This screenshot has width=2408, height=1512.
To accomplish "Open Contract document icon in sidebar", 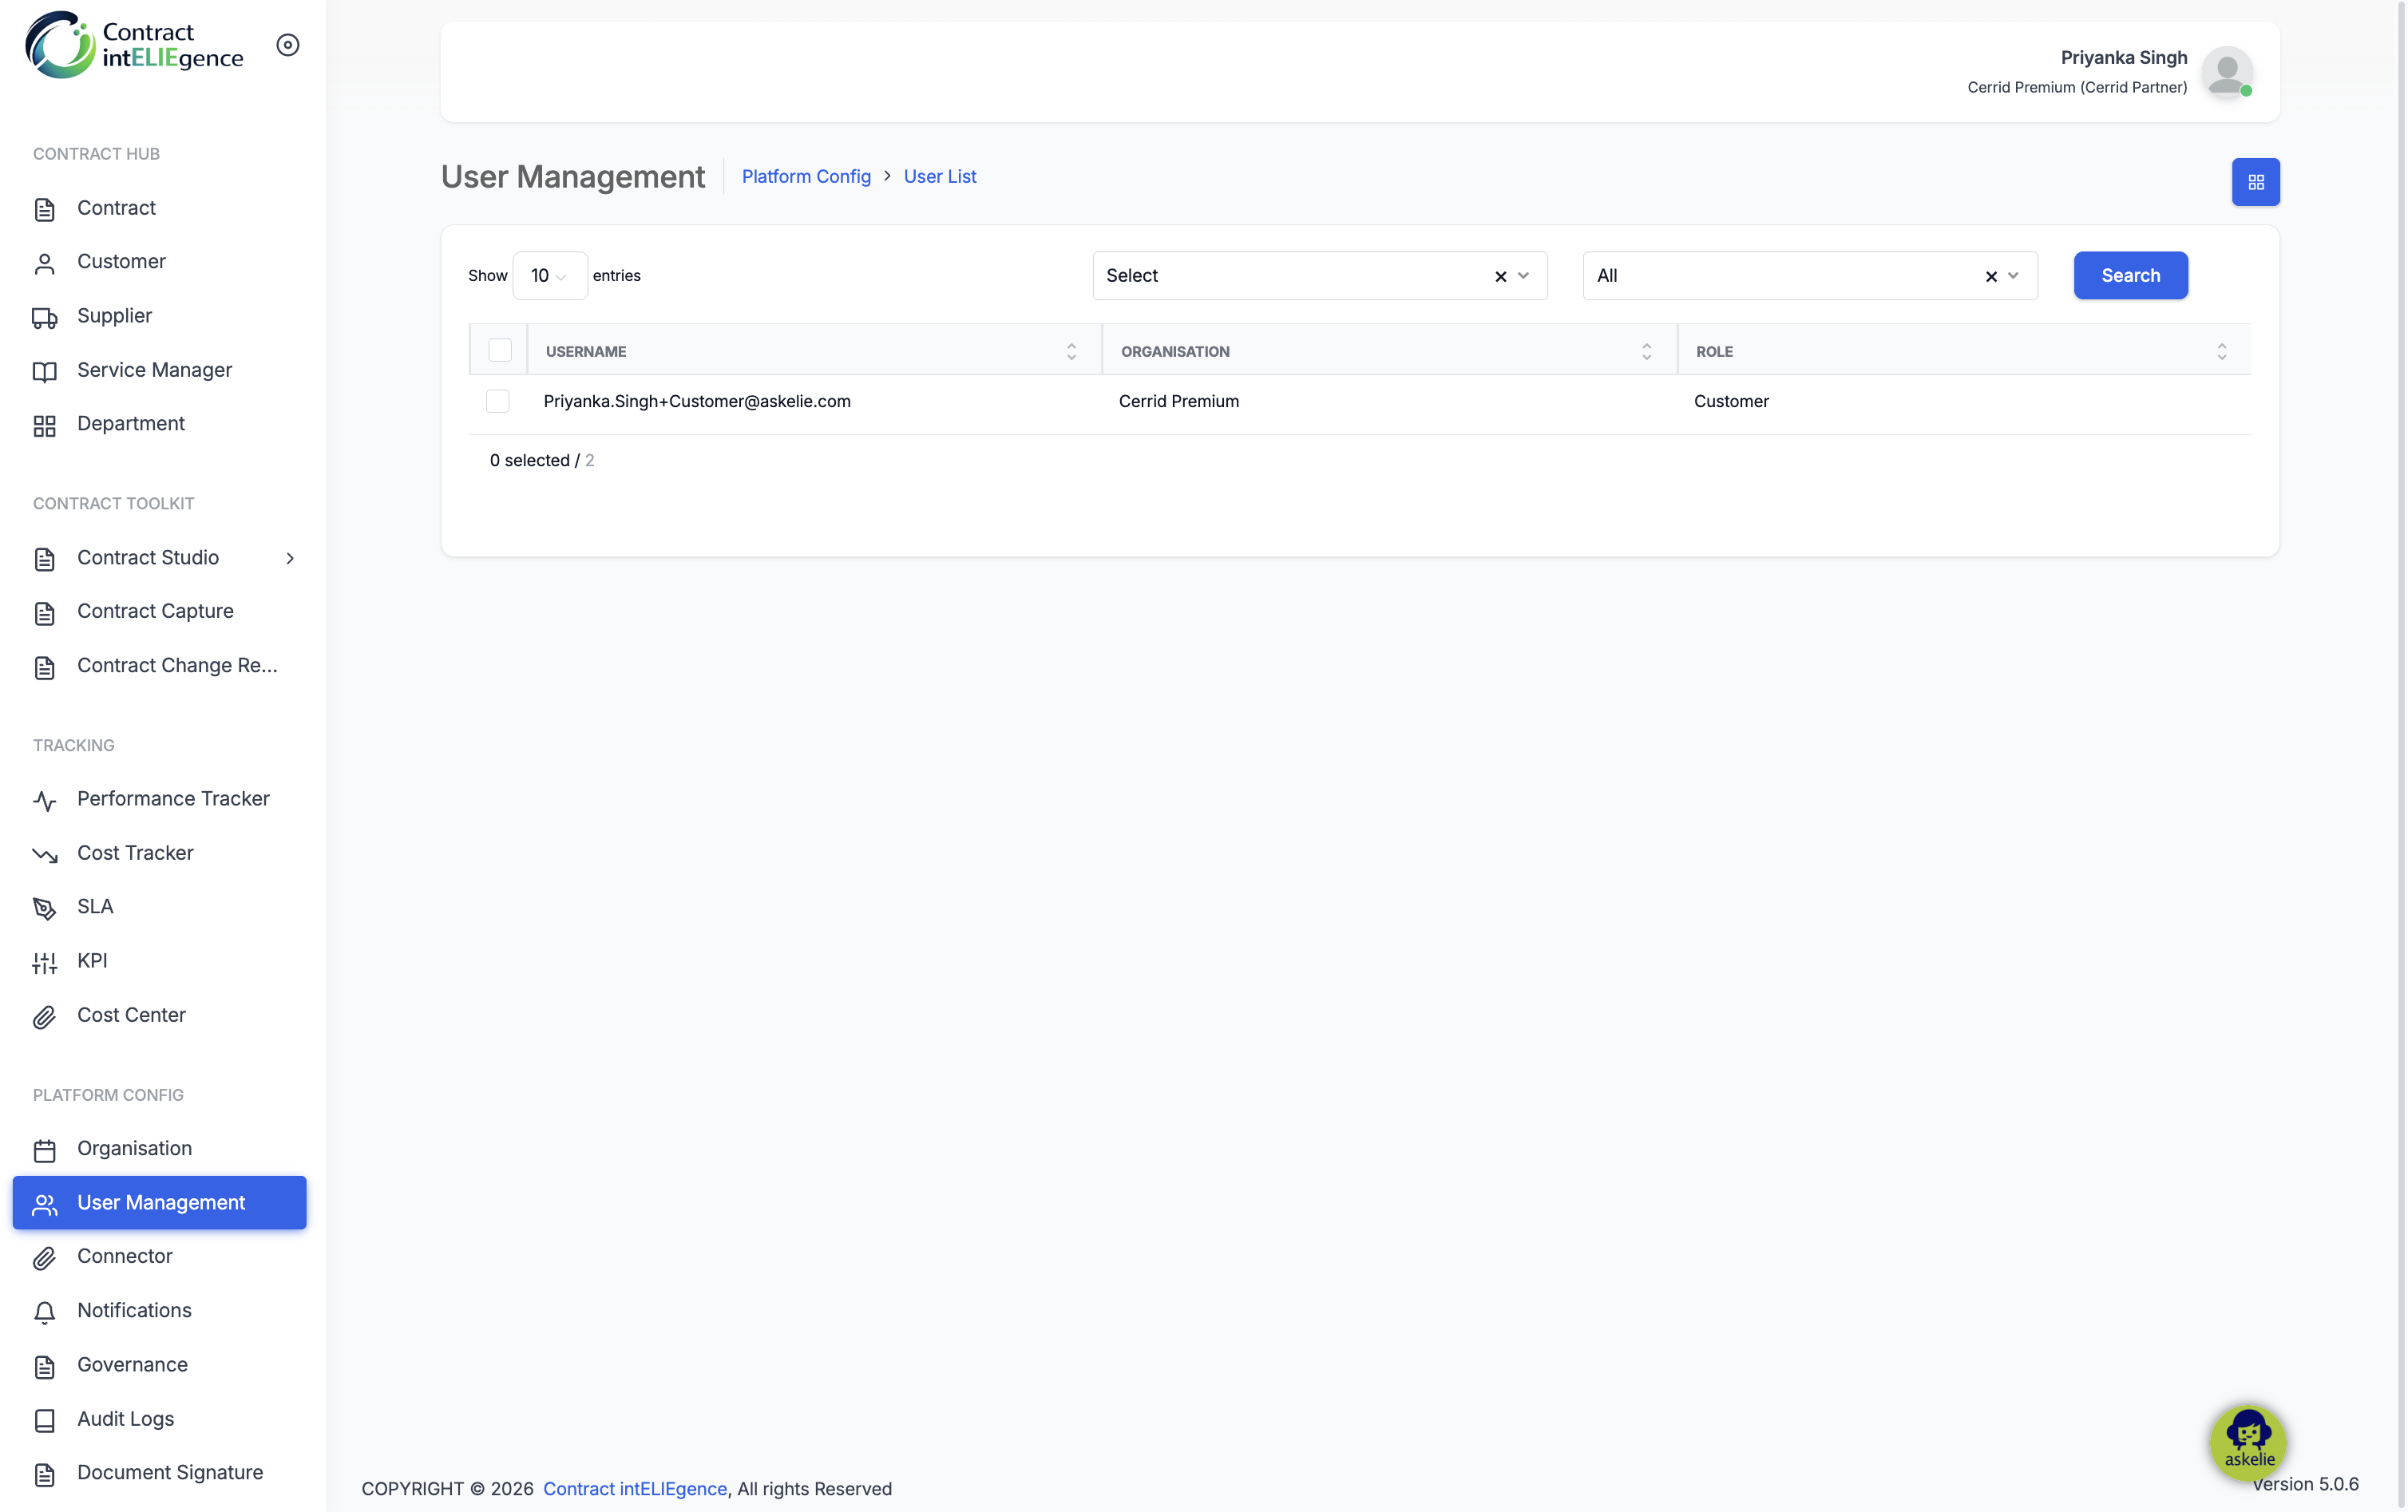I will click(x=44, y=209).
